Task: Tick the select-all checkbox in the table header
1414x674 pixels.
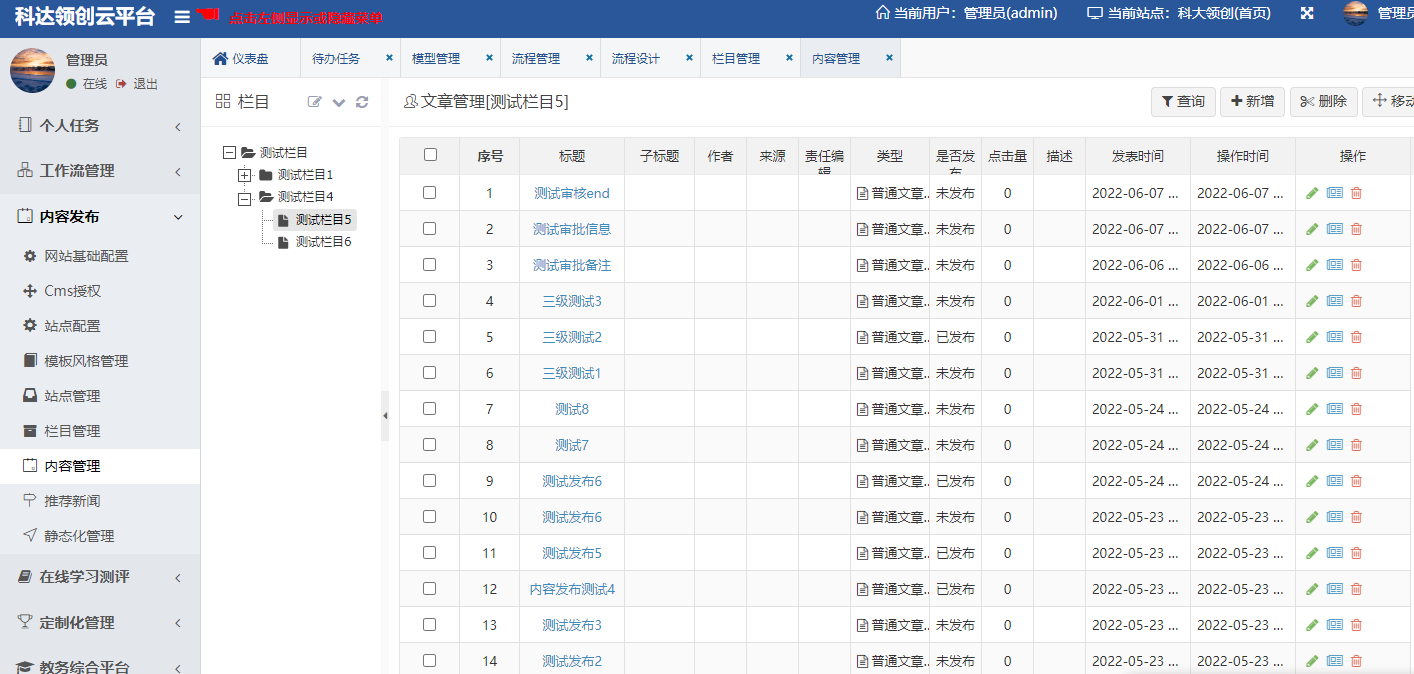Action: point(430,155)
